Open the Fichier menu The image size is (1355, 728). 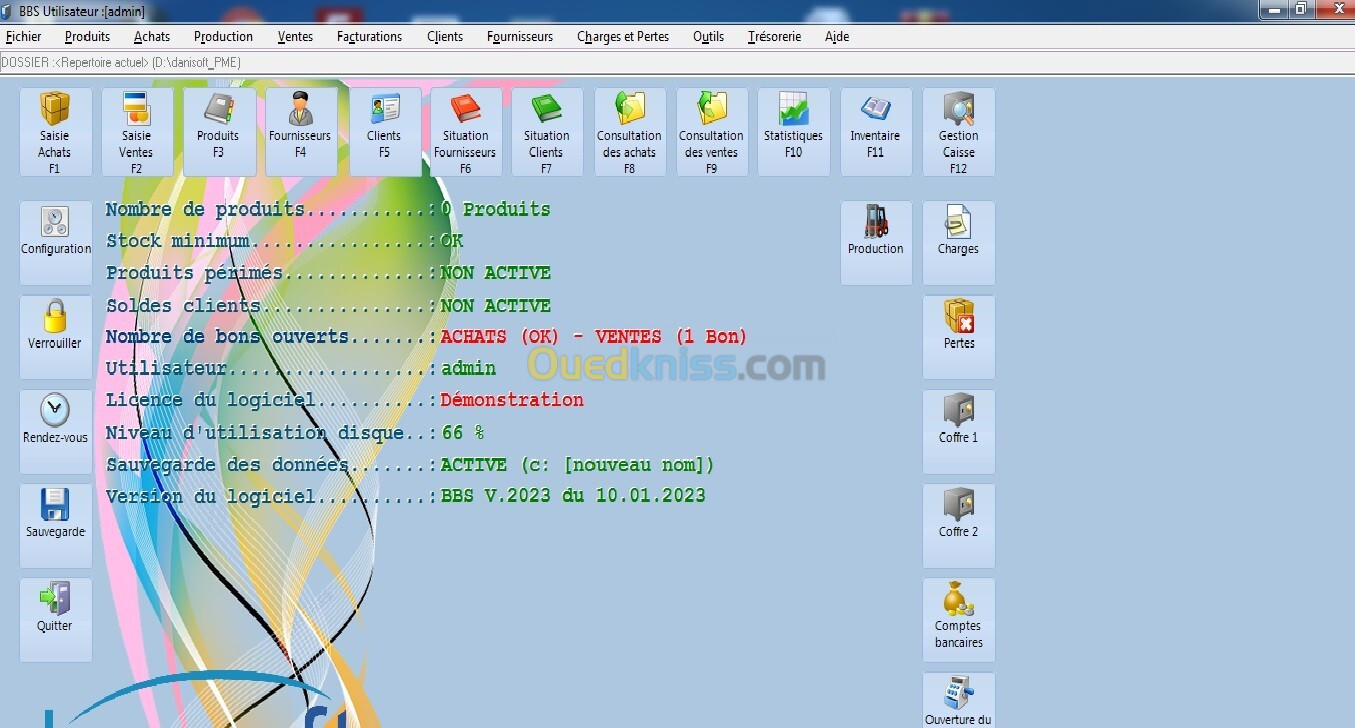pyautogui.click(x=24, y=37)
